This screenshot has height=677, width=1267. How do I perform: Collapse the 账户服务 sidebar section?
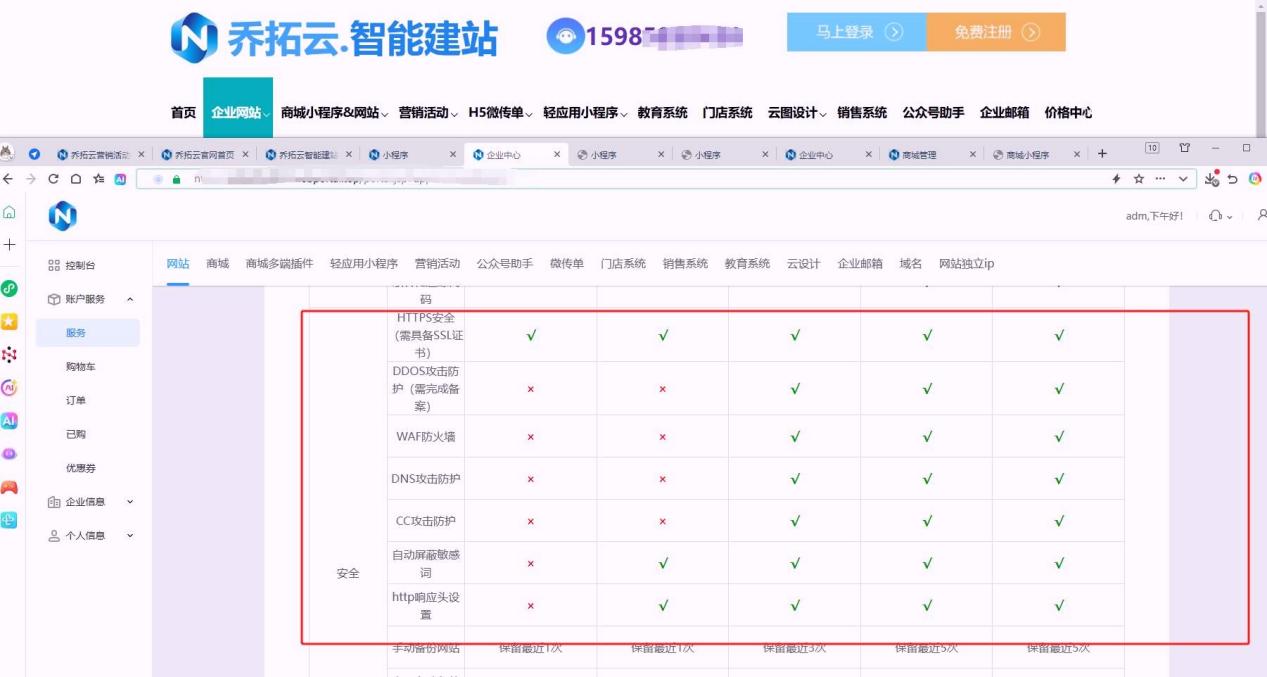point(130,299)
